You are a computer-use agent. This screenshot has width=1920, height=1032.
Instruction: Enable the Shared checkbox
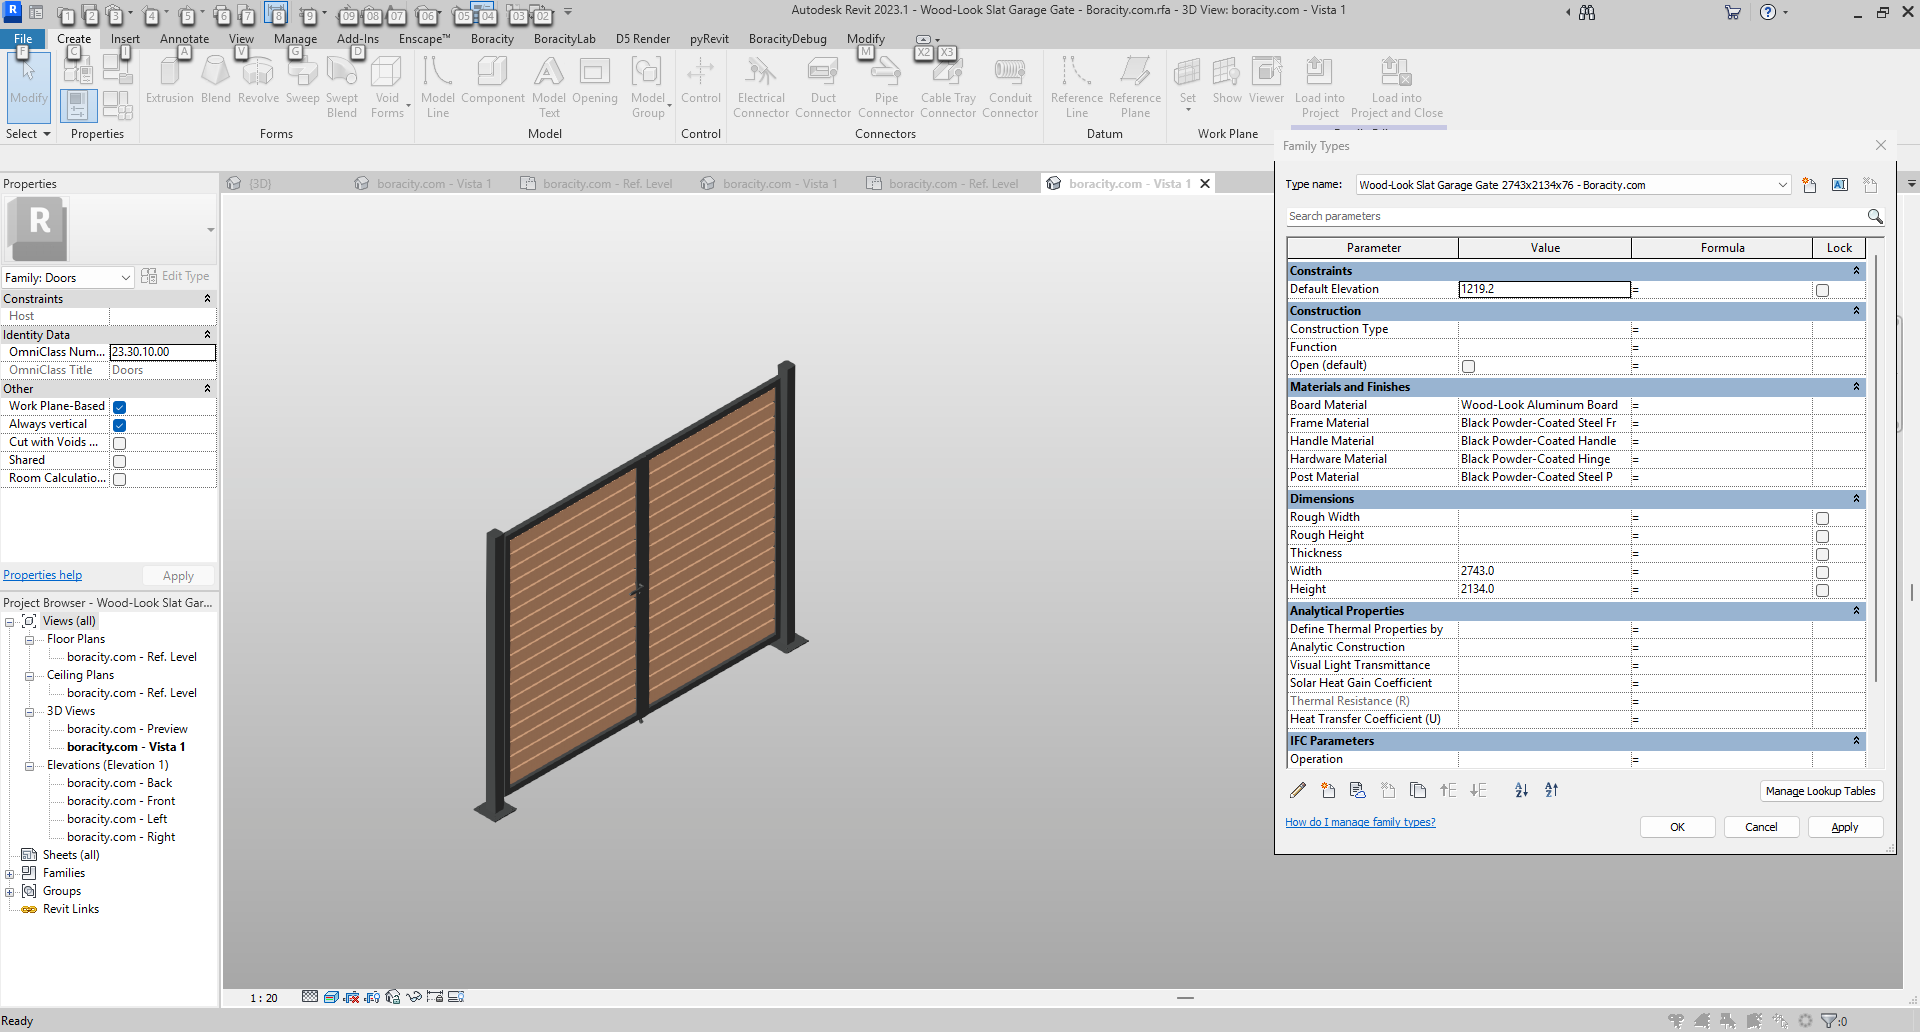click(119, 461)
